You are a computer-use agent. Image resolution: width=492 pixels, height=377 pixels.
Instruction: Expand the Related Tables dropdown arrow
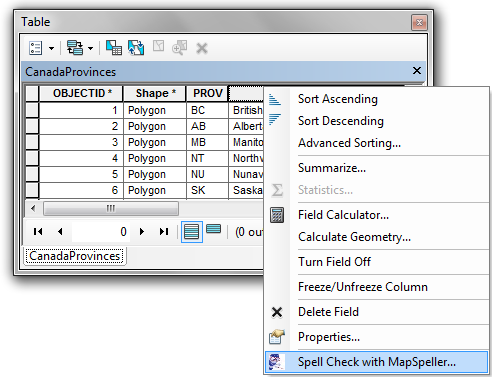[x=90, y=49]
